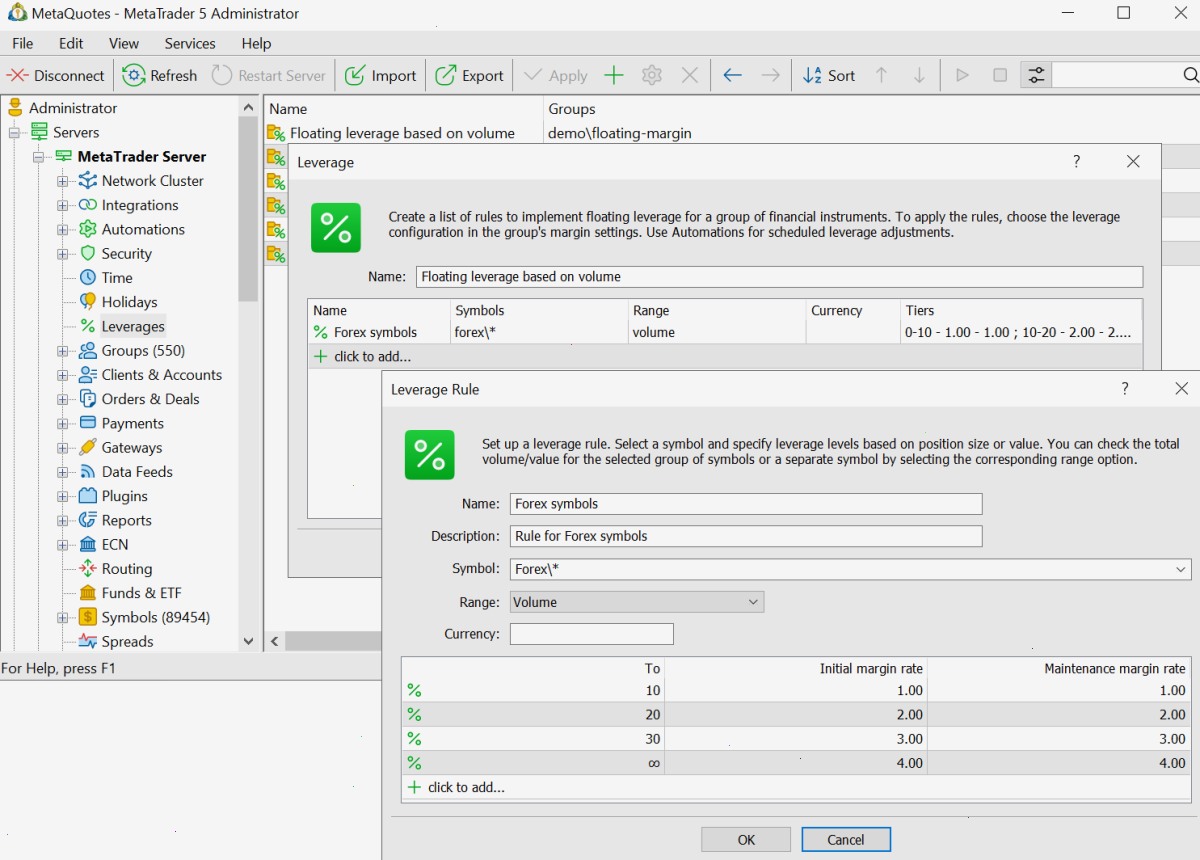The width and height of the screenshot is (1200, 860).
Task: Open the Edit menu
Action: pos(71,44)
